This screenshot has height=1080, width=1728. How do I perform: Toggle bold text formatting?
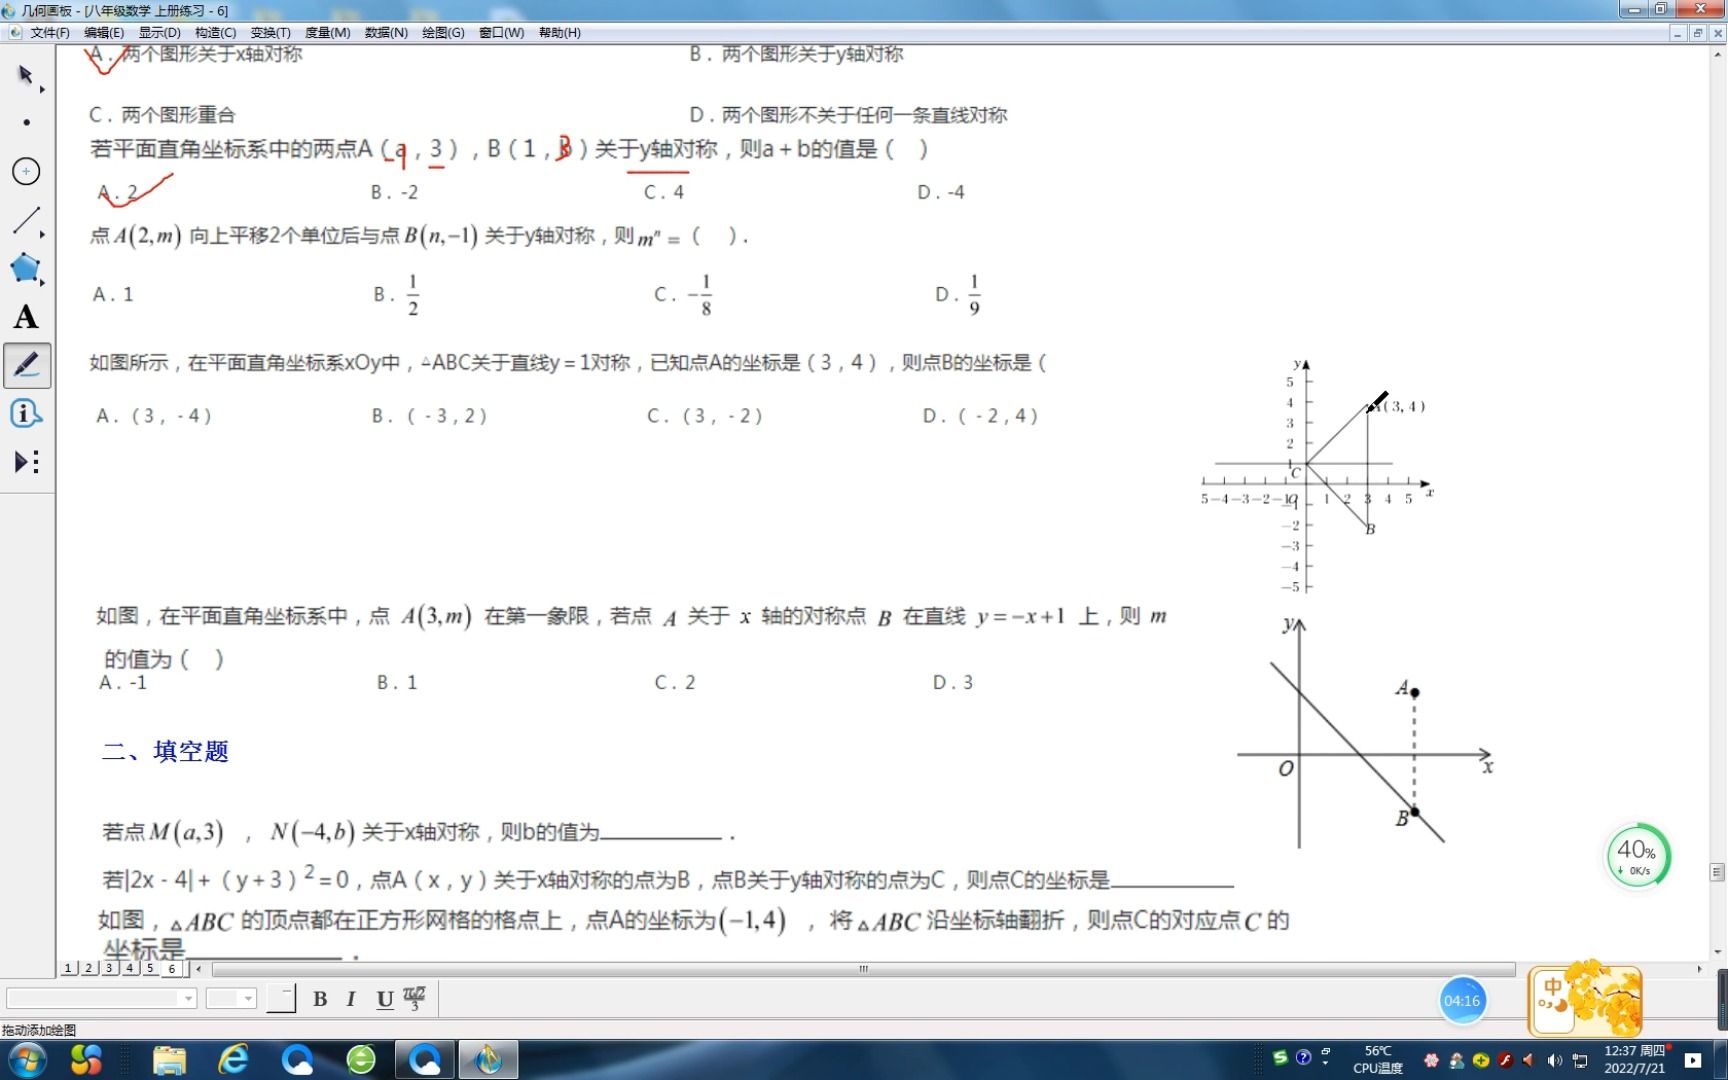pos(320,998)
